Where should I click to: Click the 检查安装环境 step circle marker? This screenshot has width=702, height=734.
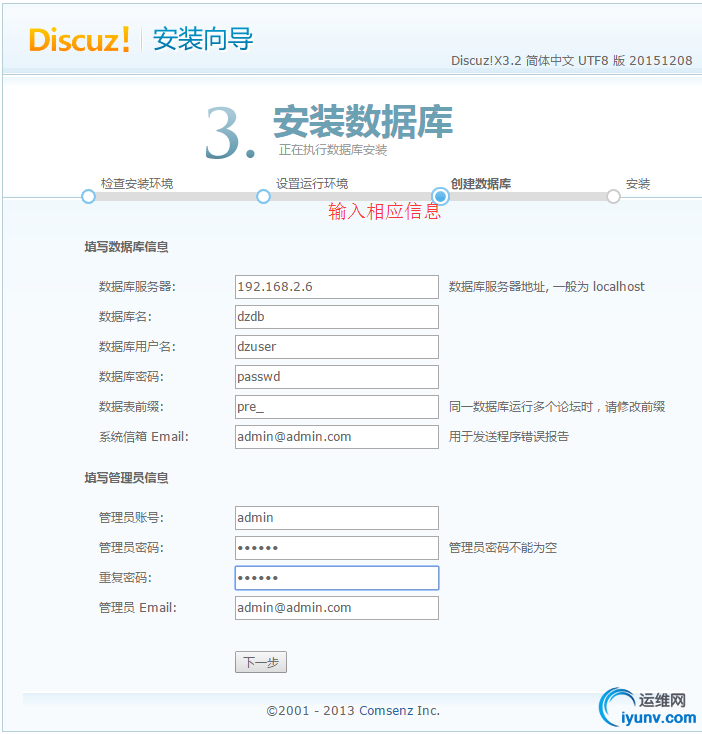click(88, 197)
